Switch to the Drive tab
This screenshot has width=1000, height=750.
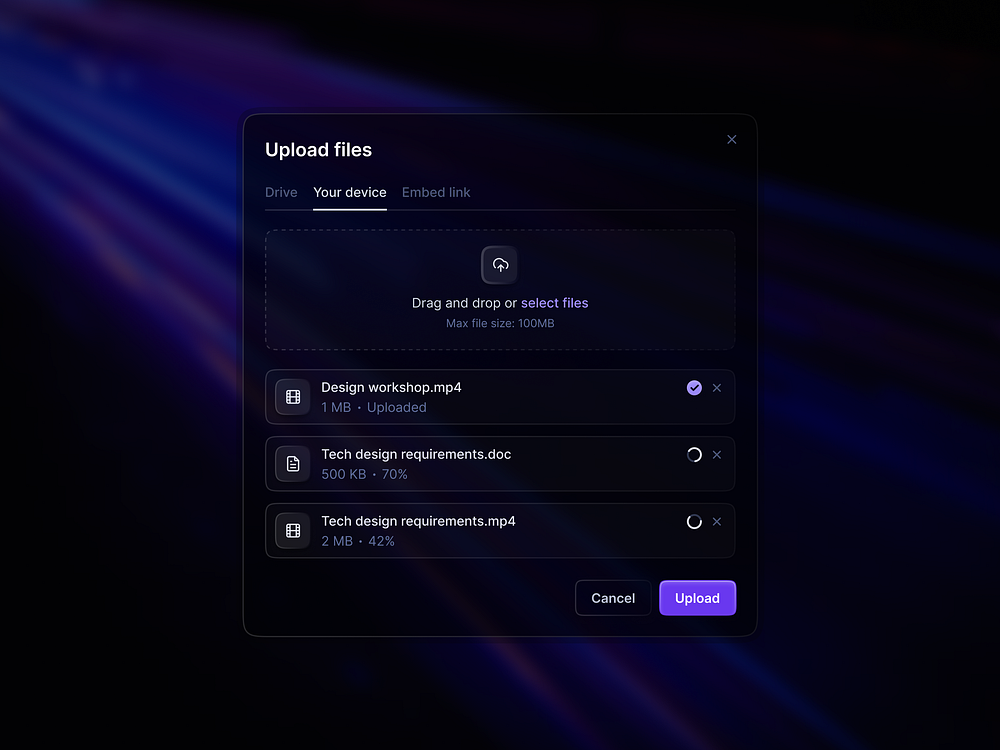click(281, 193)
